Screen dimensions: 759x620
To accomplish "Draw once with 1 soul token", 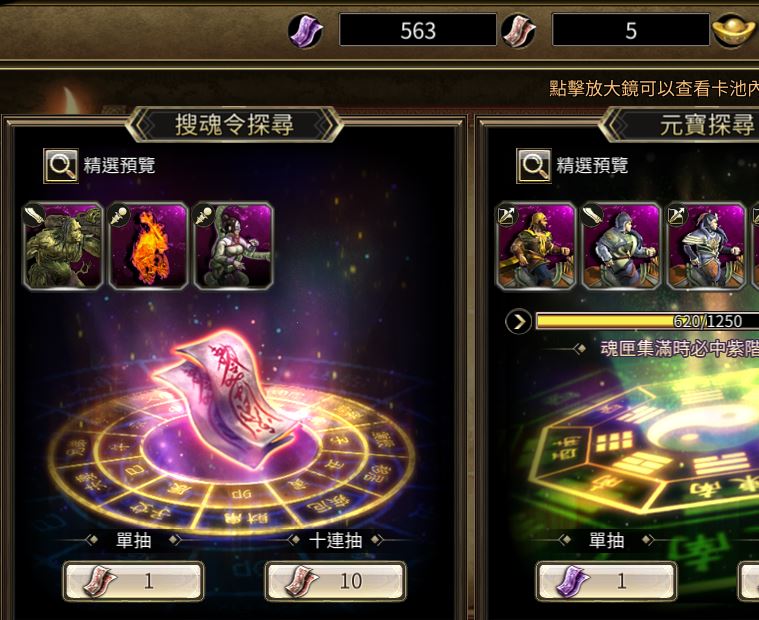I will pyautogui.click(x=134, y=581).
